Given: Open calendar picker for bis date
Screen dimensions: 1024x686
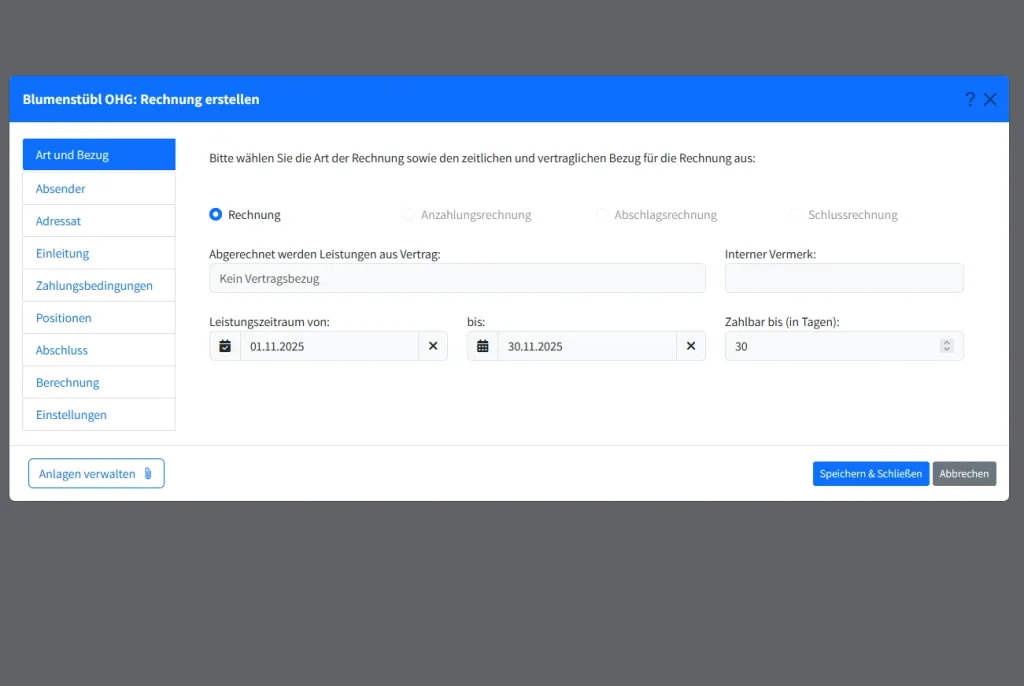Looking at the screenshot, I should click(483, 346).
